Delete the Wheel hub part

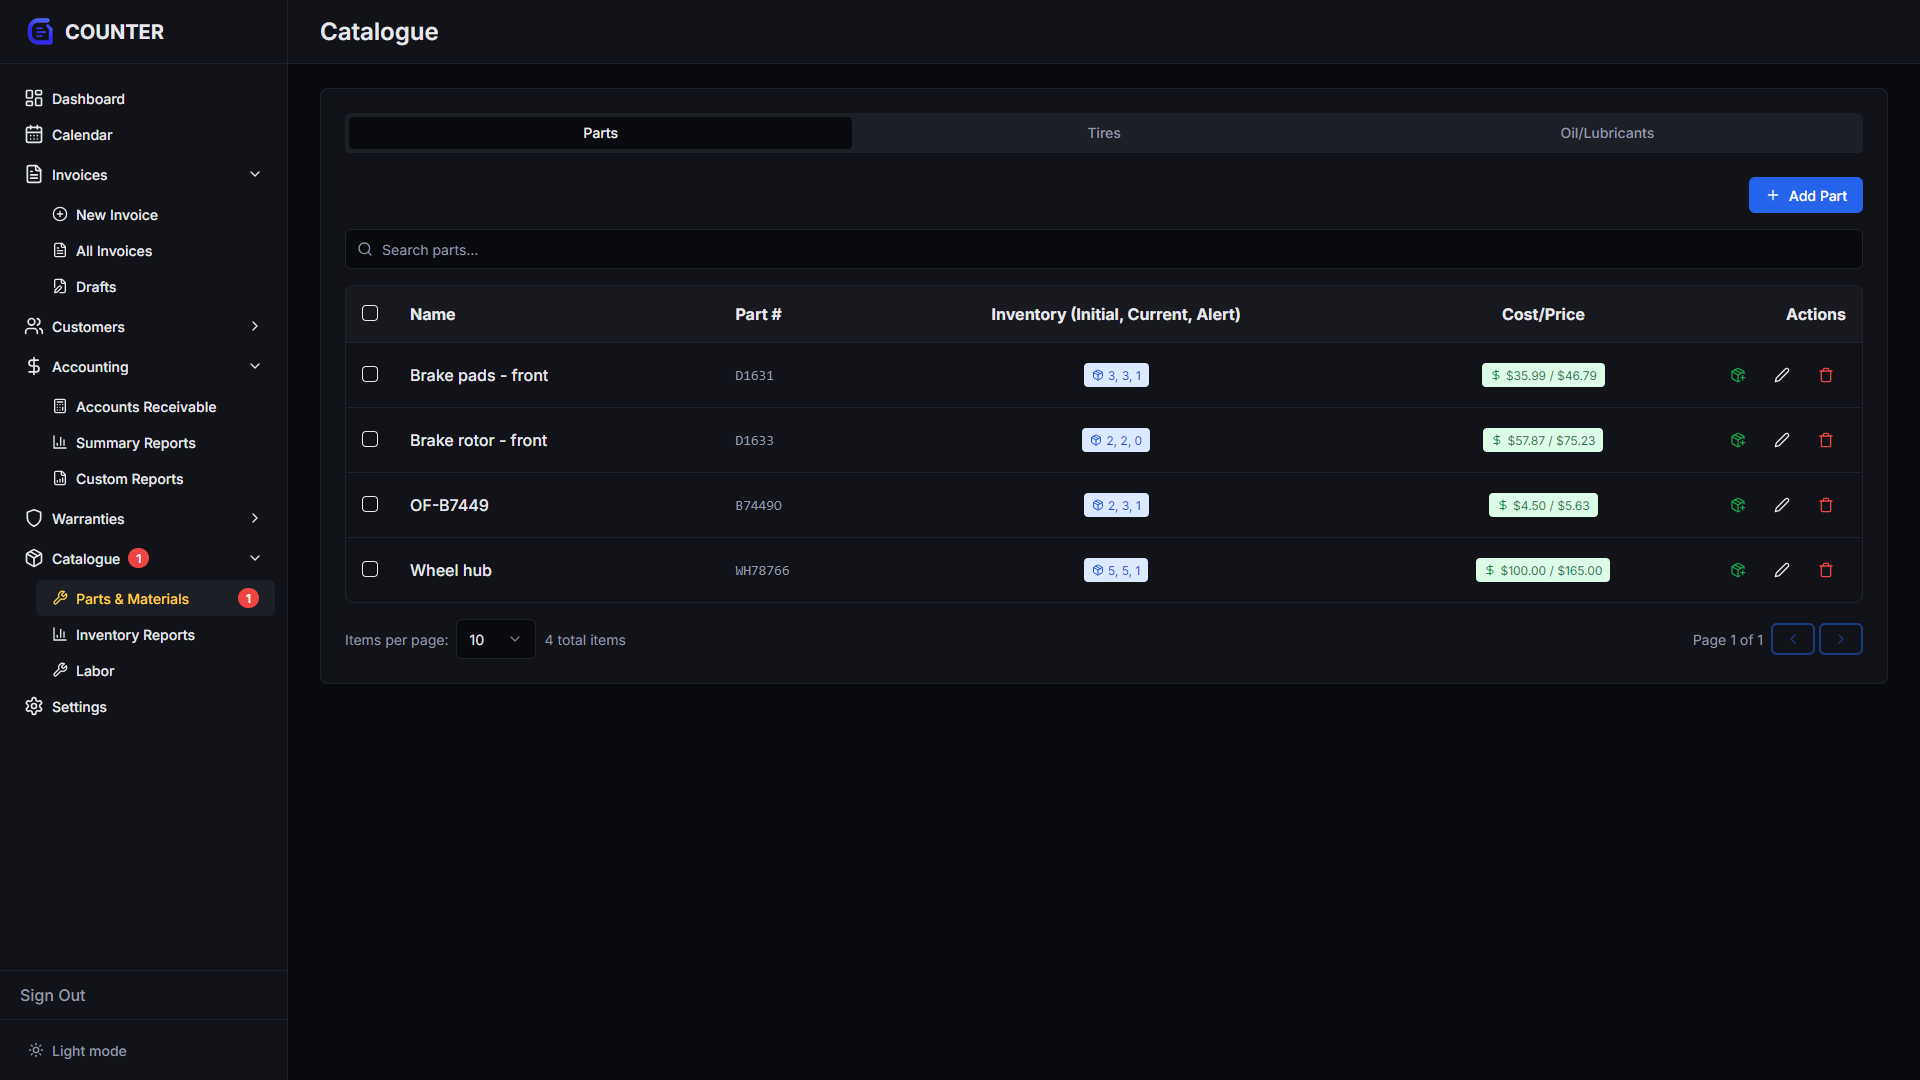[1826, 570]
